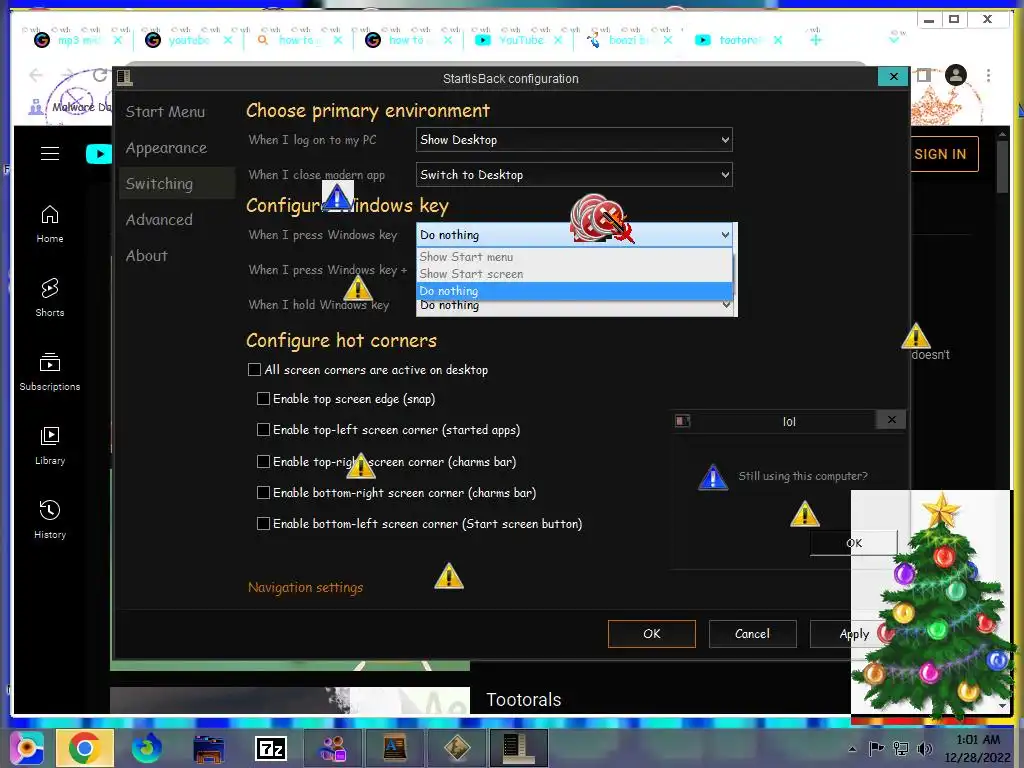Close the 'lol' message dialog
This screenshot has height=768, width=1024.
coord(891,420)
